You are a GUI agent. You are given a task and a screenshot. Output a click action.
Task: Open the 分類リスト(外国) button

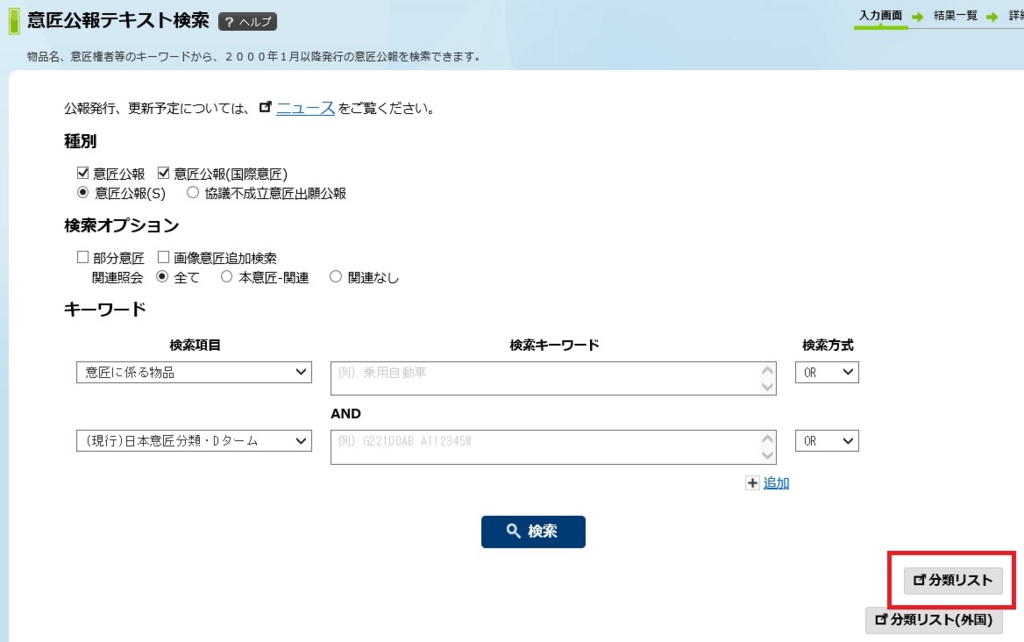click(x=934, y=620)
